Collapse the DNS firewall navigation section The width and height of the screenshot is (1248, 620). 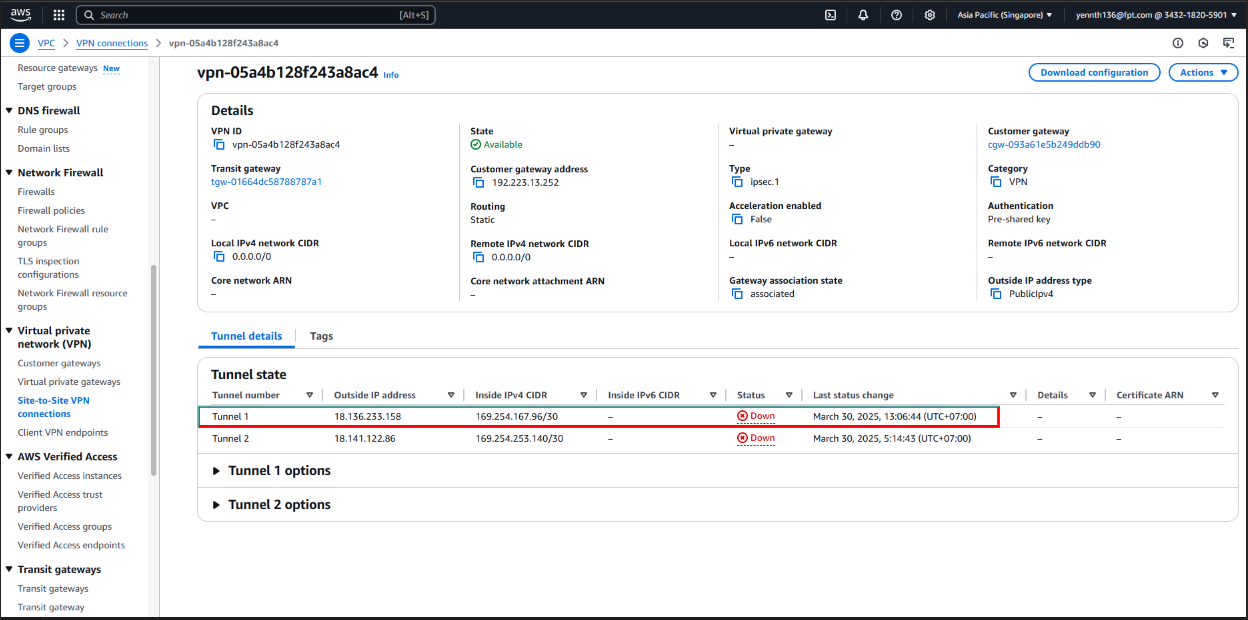point(9,111)
